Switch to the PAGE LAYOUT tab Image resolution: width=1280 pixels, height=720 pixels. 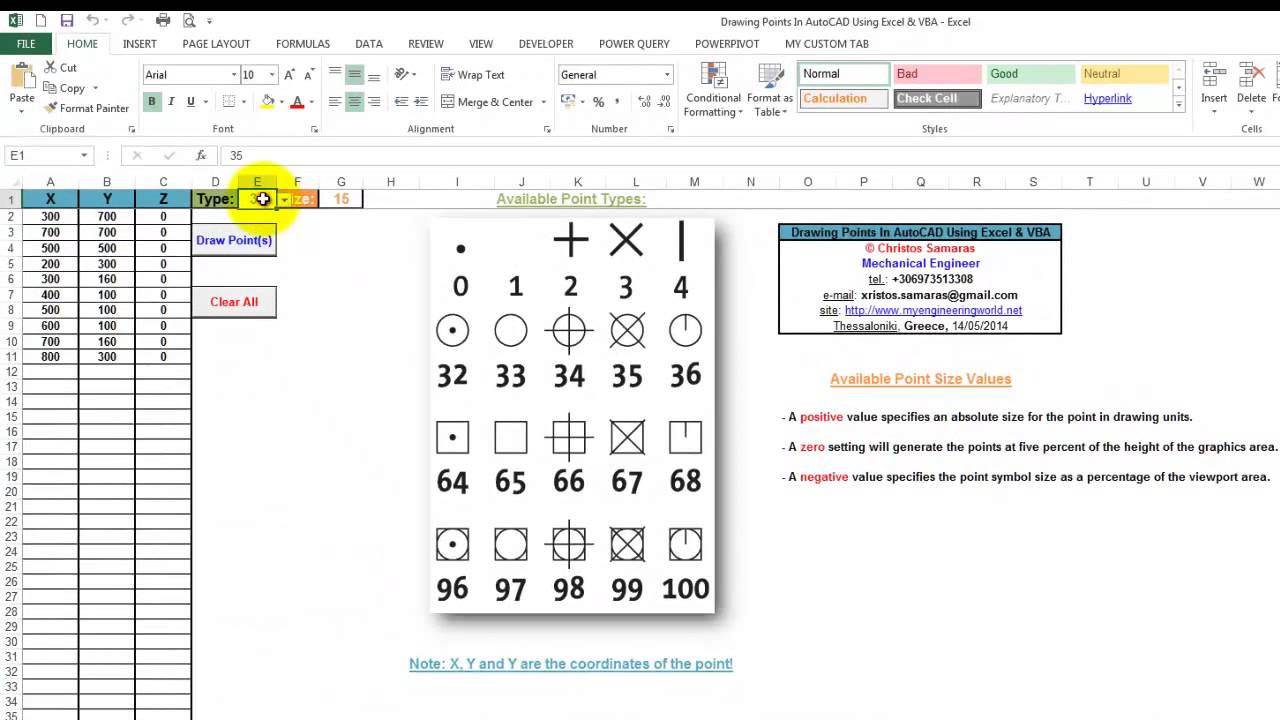(x=216, y=44)
